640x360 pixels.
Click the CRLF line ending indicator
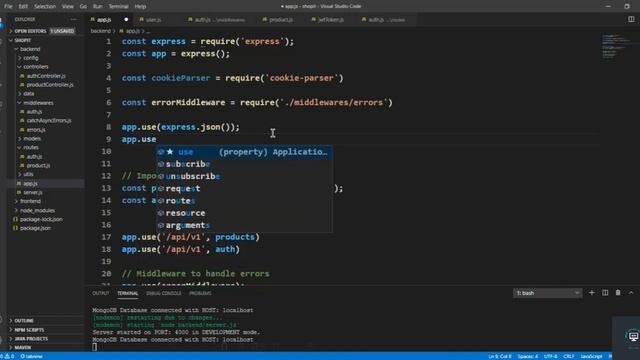coord(569,356)
